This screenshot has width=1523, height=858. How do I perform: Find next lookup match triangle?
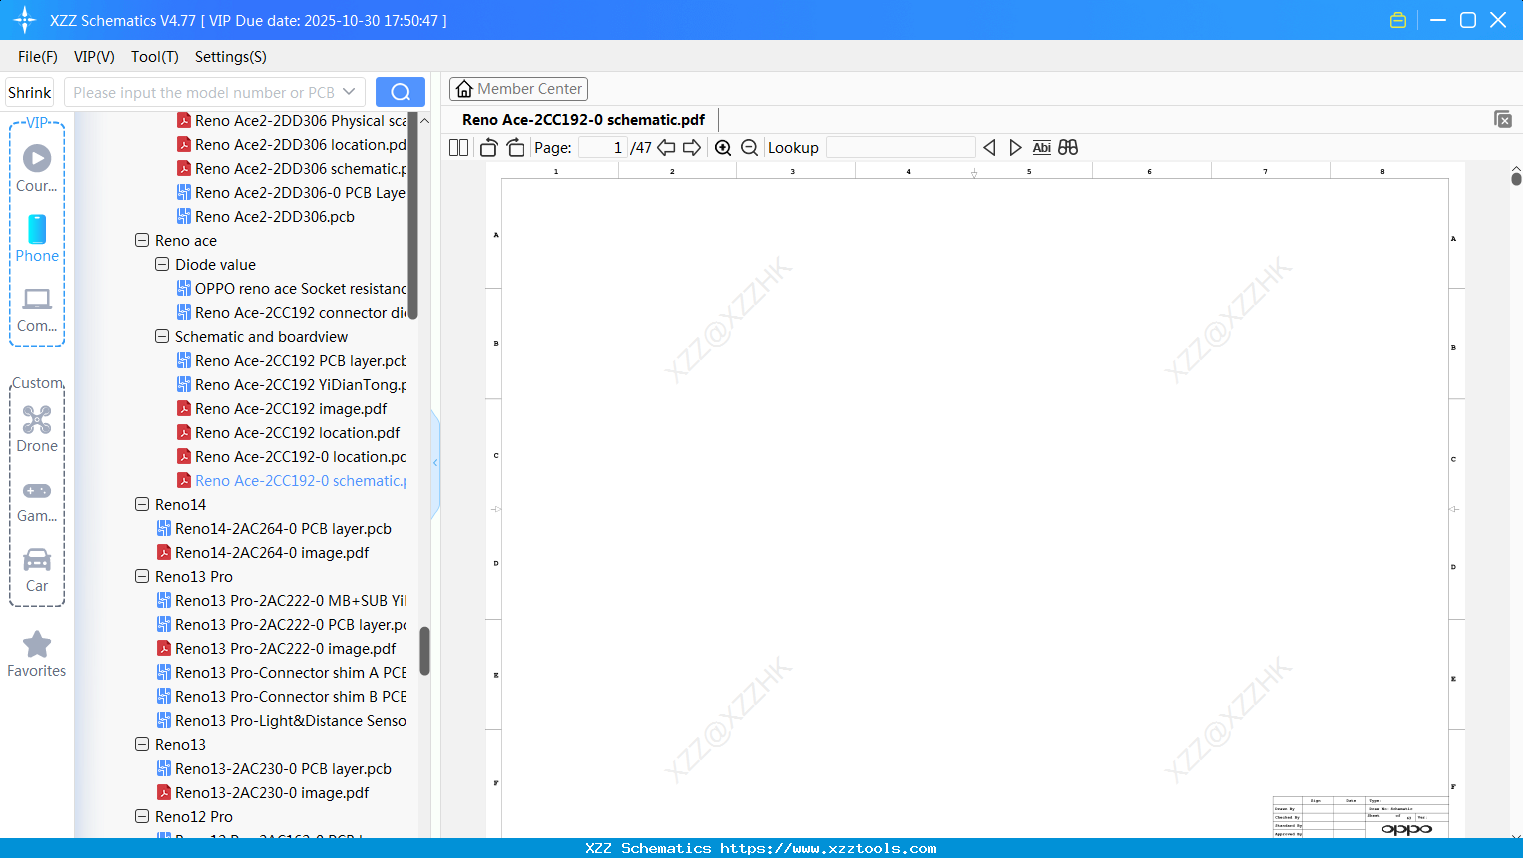click(1015, 148)
